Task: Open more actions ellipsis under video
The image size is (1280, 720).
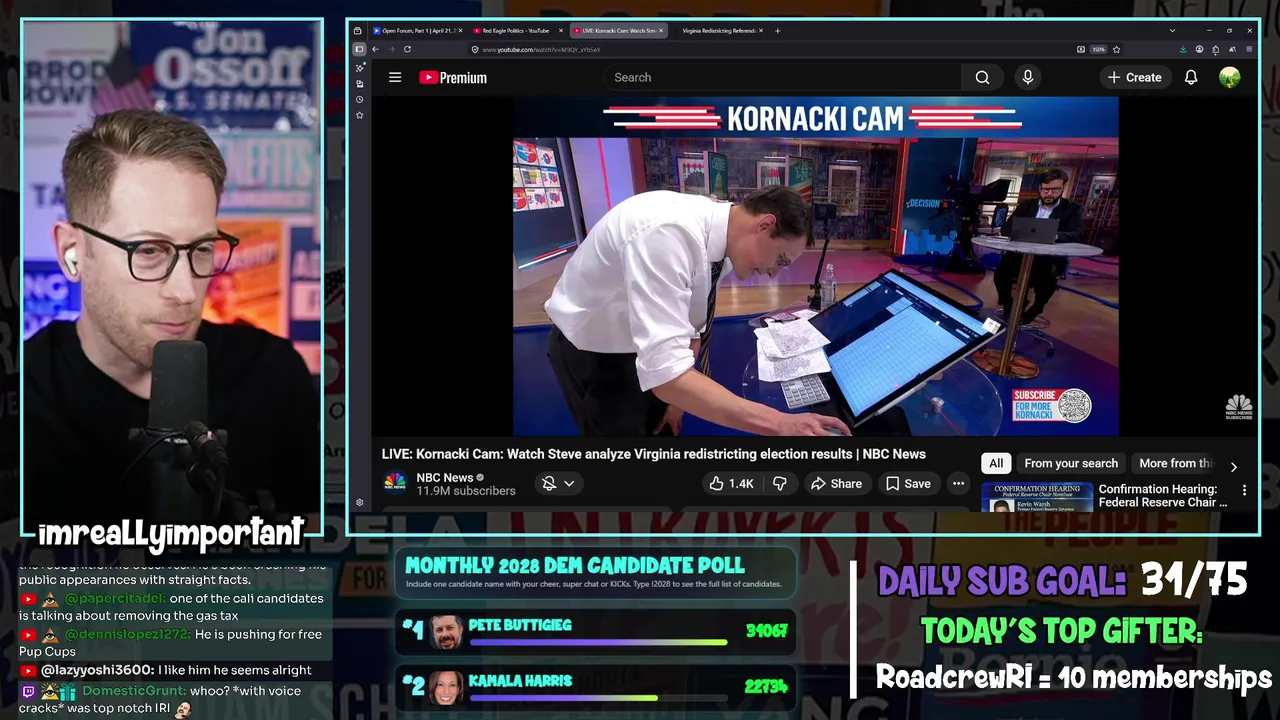Action: (958, 483)
